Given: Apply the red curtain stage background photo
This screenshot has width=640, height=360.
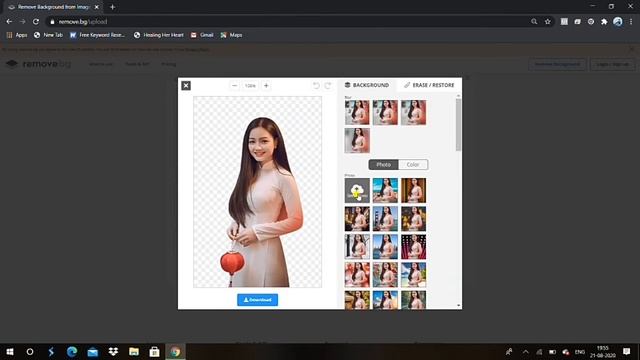Looking at the screenshot, I should (x=413, y=247).
